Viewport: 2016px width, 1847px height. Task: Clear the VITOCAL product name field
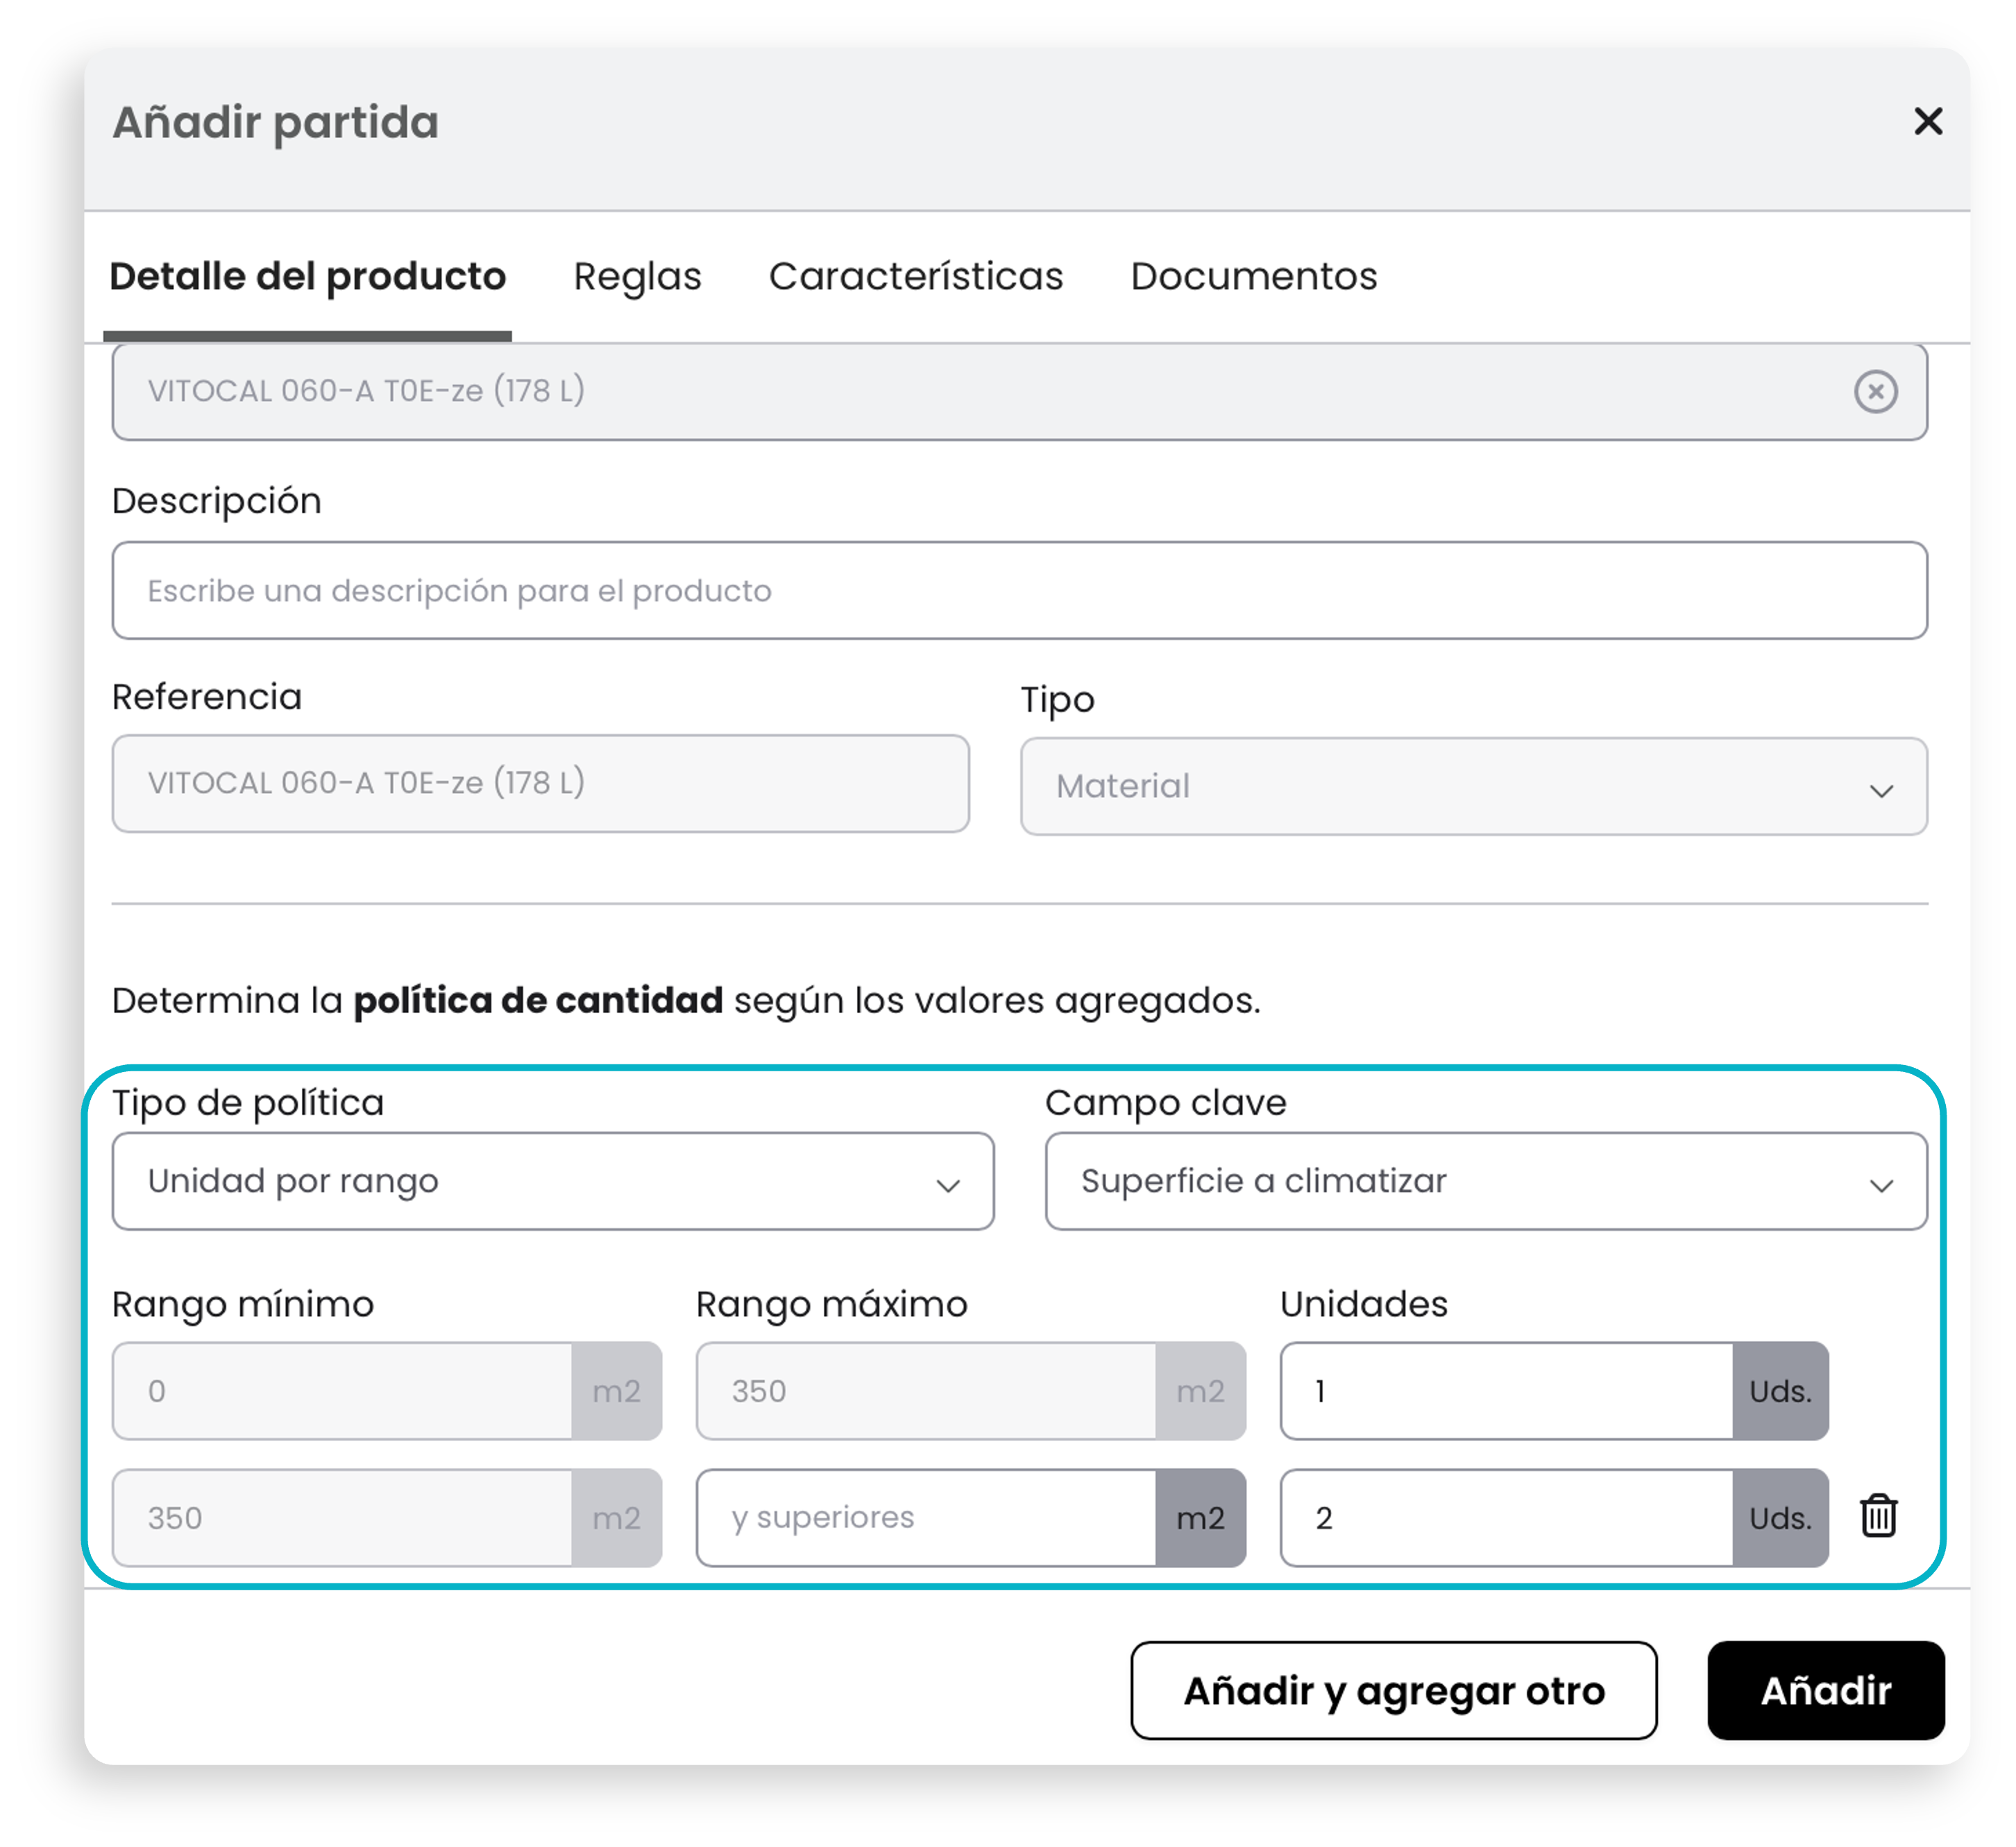pyautogui.click(x=1875, y=391)
